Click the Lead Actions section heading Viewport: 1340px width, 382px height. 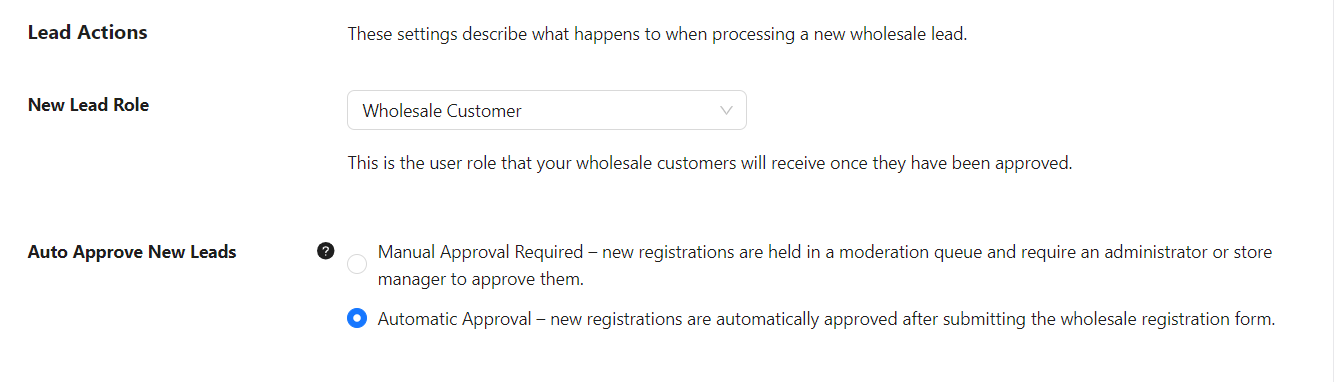(x=88, y=32)
